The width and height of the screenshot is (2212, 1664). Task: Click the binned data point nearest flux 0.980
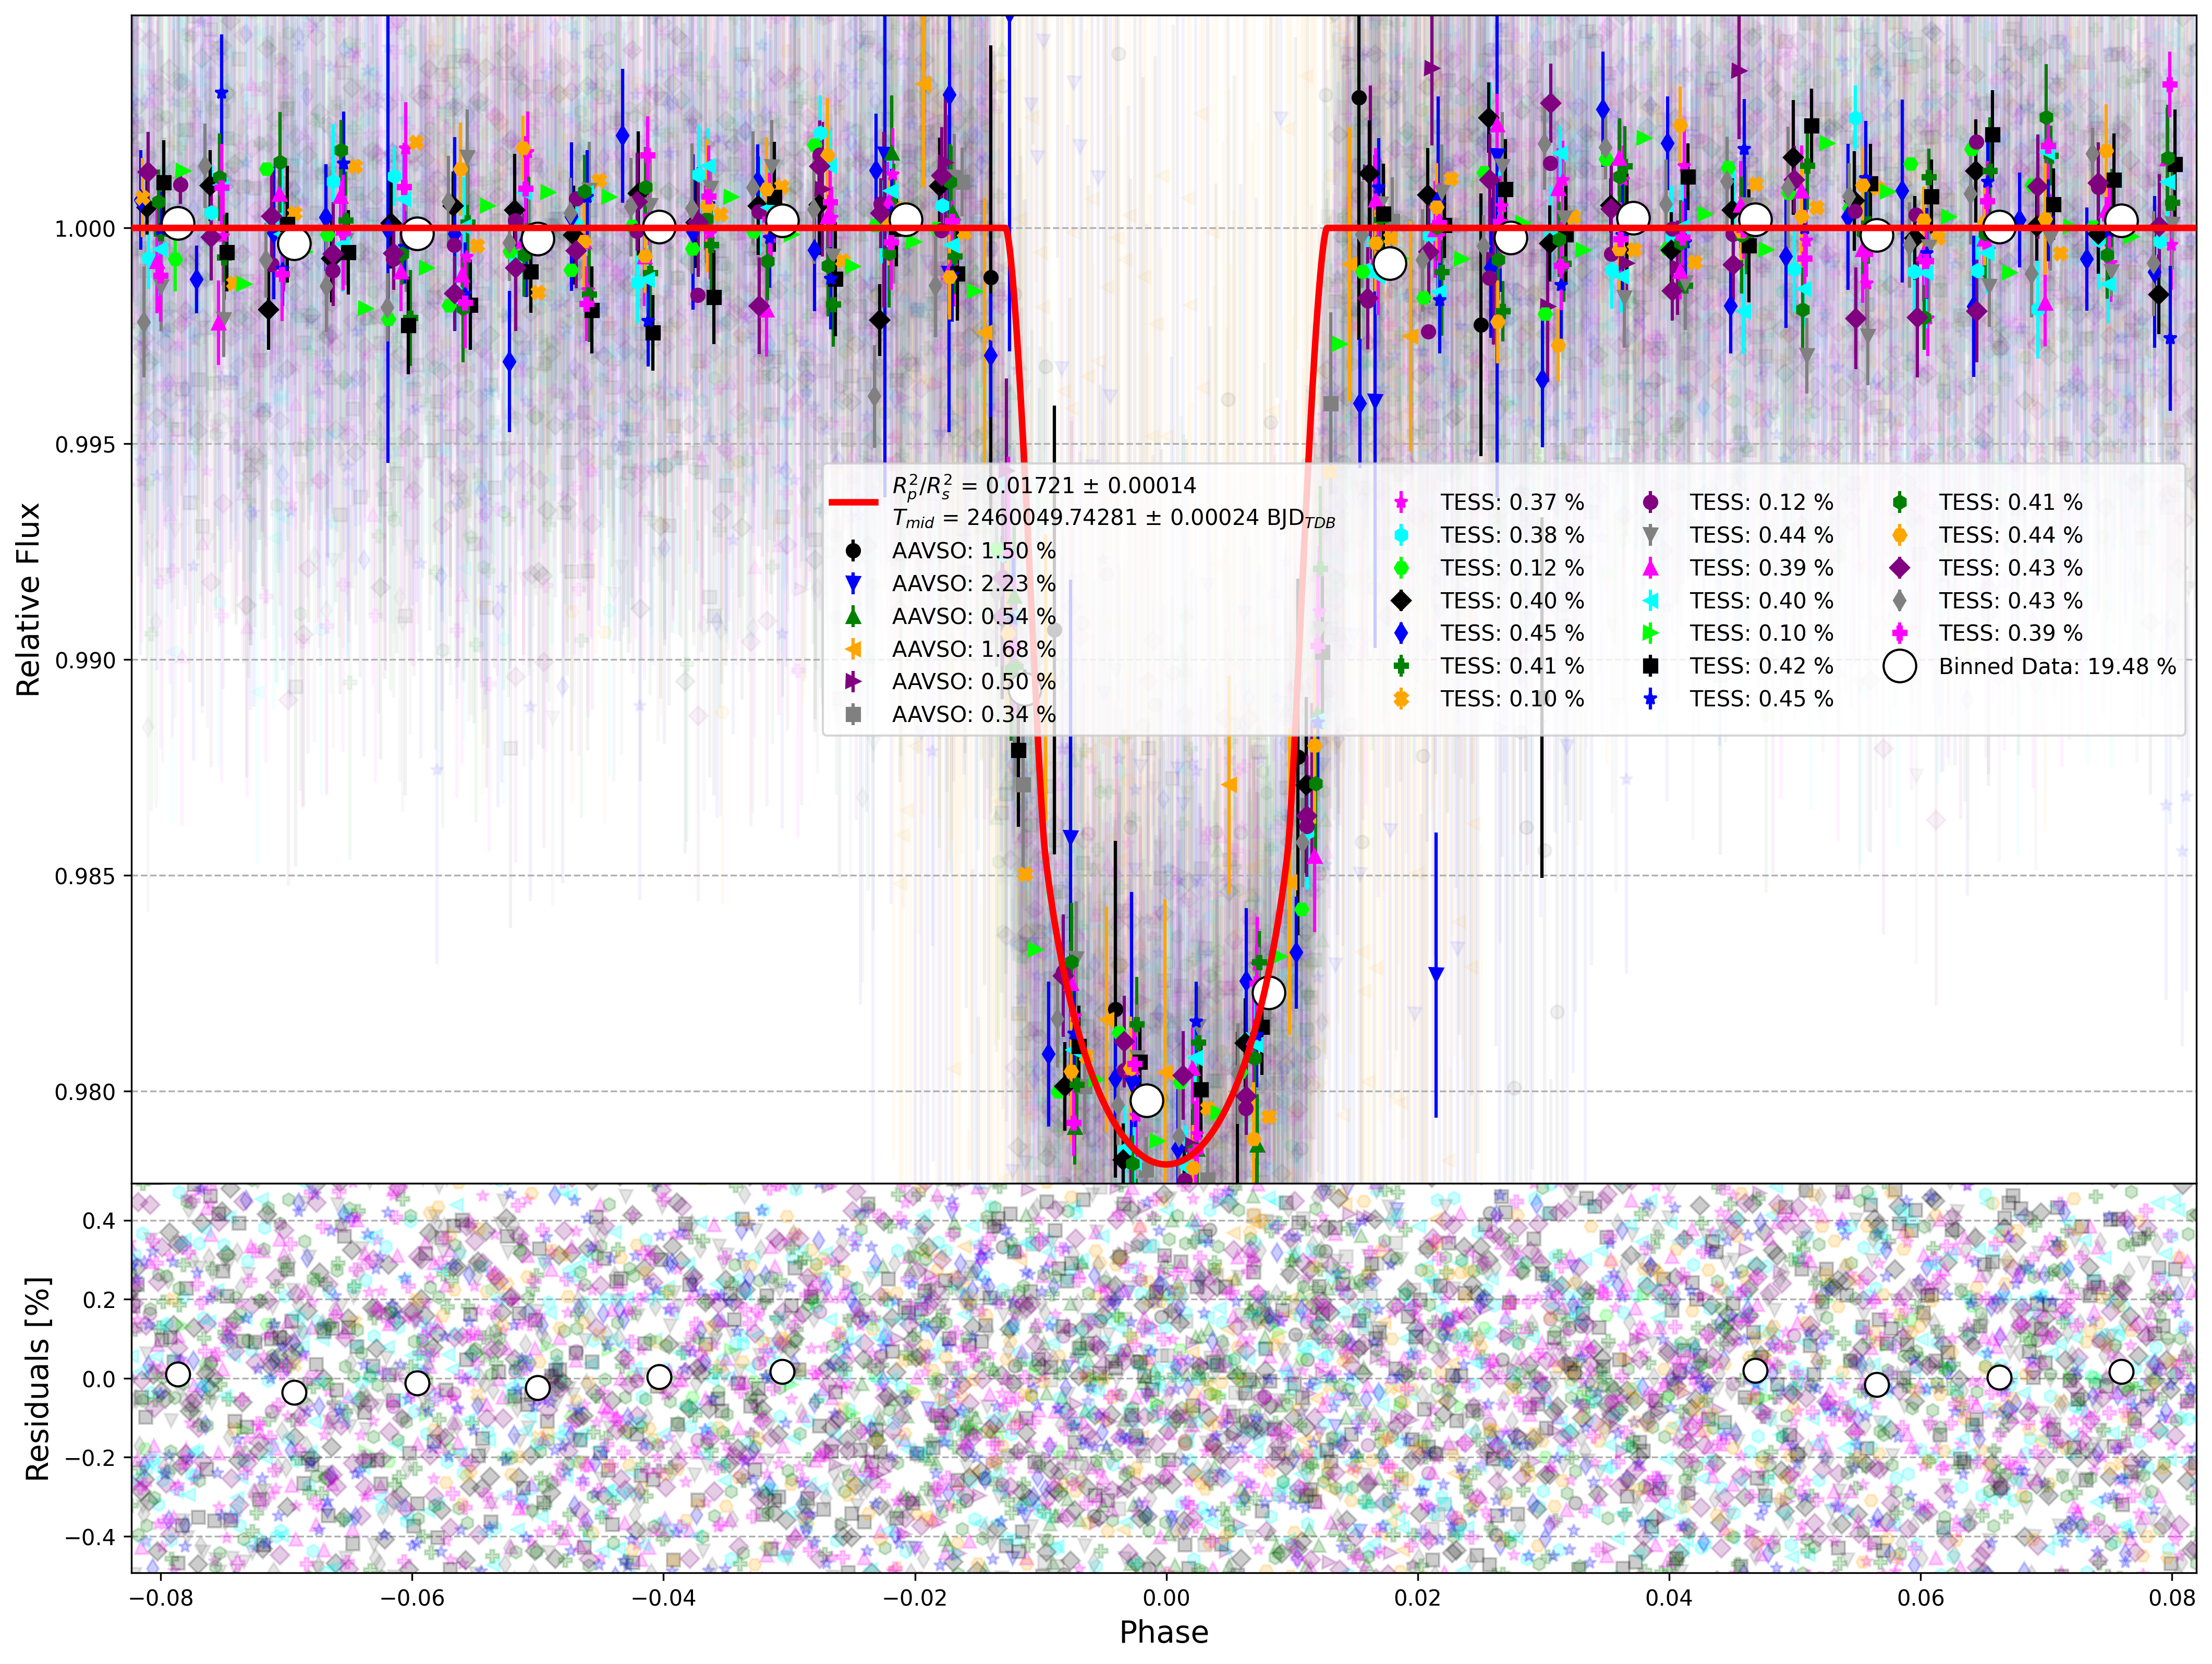(x=1147, y=1101)
